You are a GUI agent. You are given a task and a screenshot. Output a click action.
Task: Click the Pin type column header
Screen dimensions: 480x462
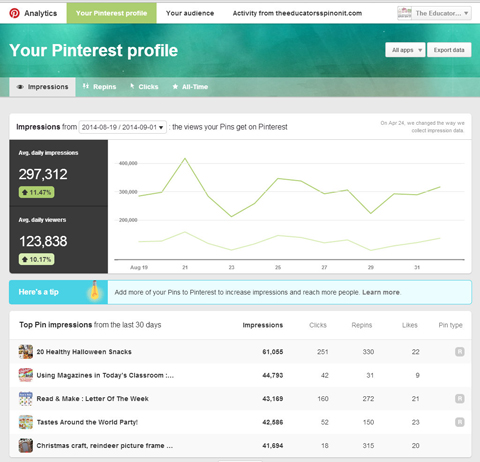(x=450, y=325)
